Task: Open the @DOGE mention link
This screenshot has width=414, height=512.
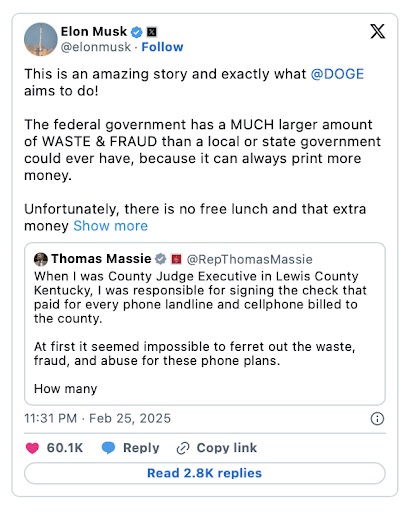Action: click(x=337, y=74)
